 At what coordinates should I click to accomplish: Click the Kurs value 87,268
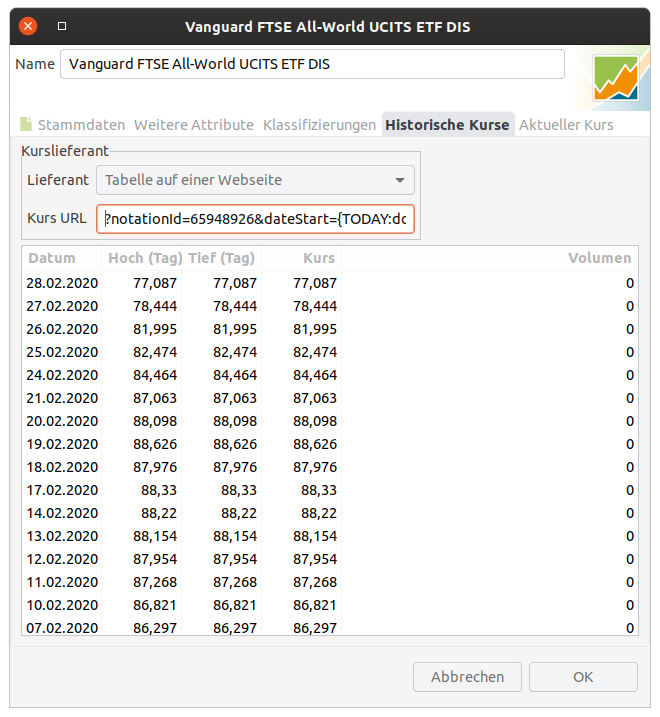pyautogui.click(x=315, y=582)
